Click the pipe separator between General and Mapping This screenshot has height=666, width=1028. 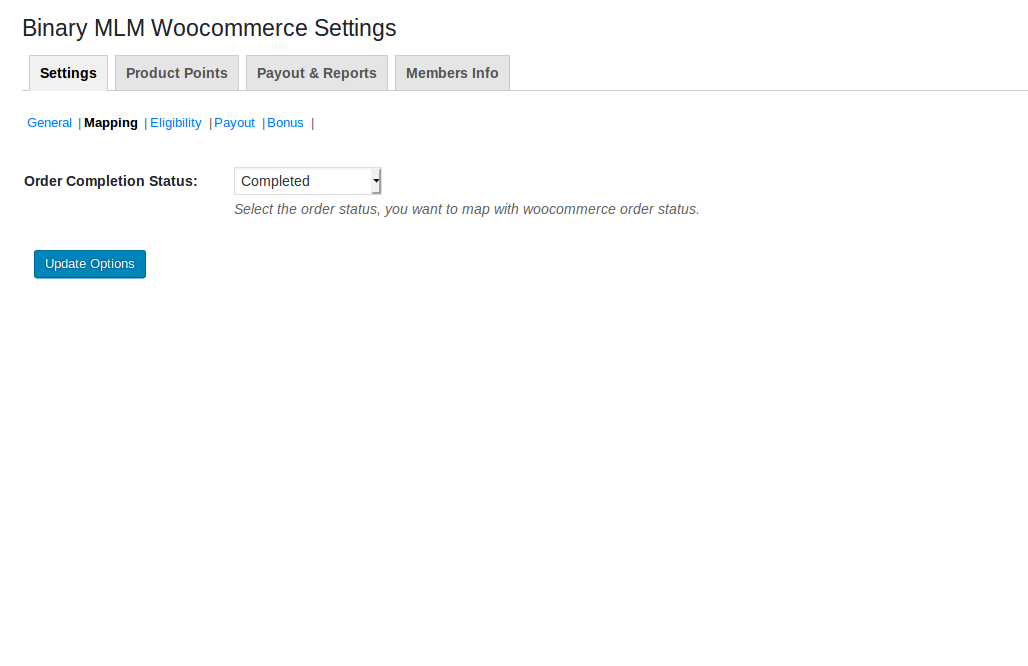79,123
